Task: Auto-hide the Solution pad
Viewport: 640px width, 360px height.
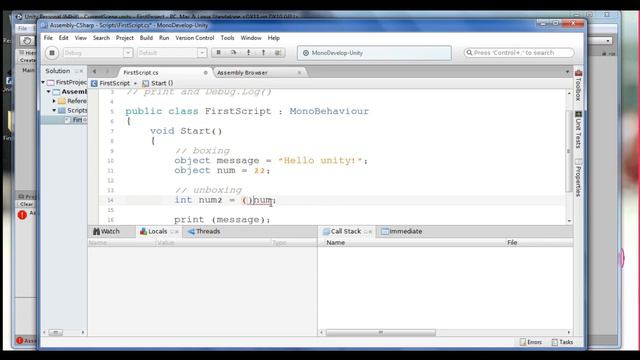Action: tap(76, 71)
